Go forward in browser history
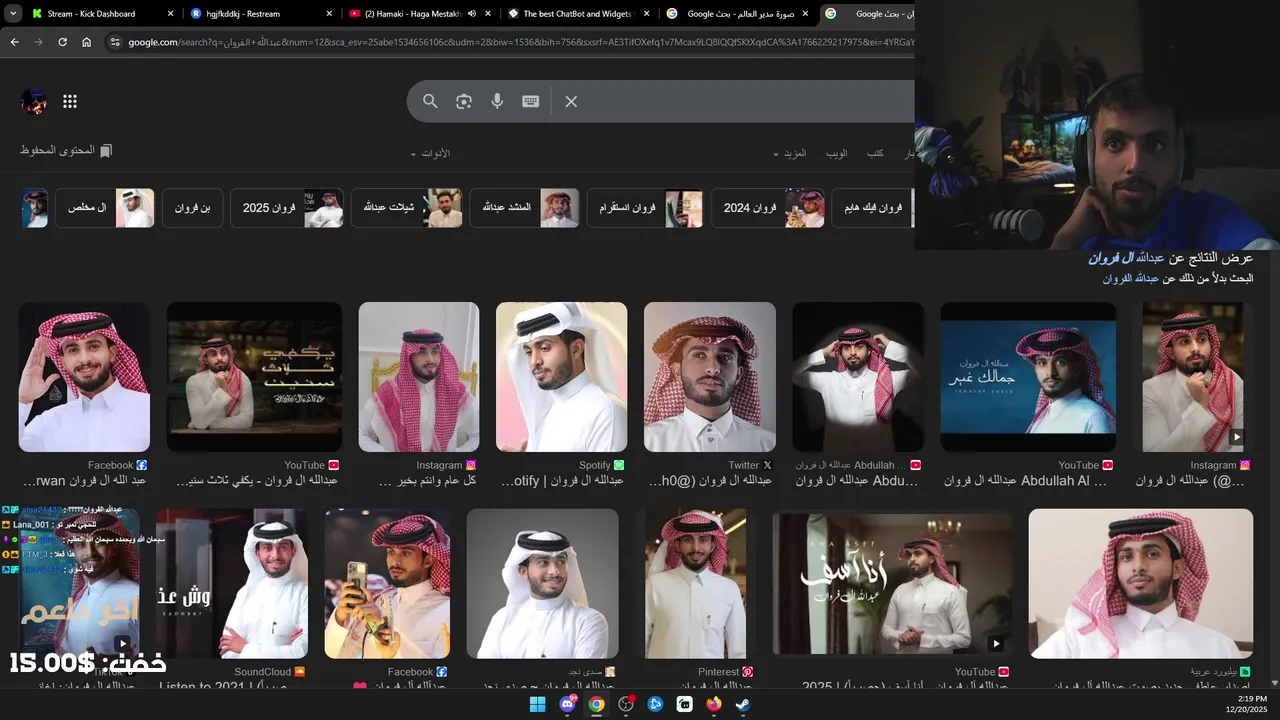This screenshot has height=720, width=1280. [x=38, y=42]
